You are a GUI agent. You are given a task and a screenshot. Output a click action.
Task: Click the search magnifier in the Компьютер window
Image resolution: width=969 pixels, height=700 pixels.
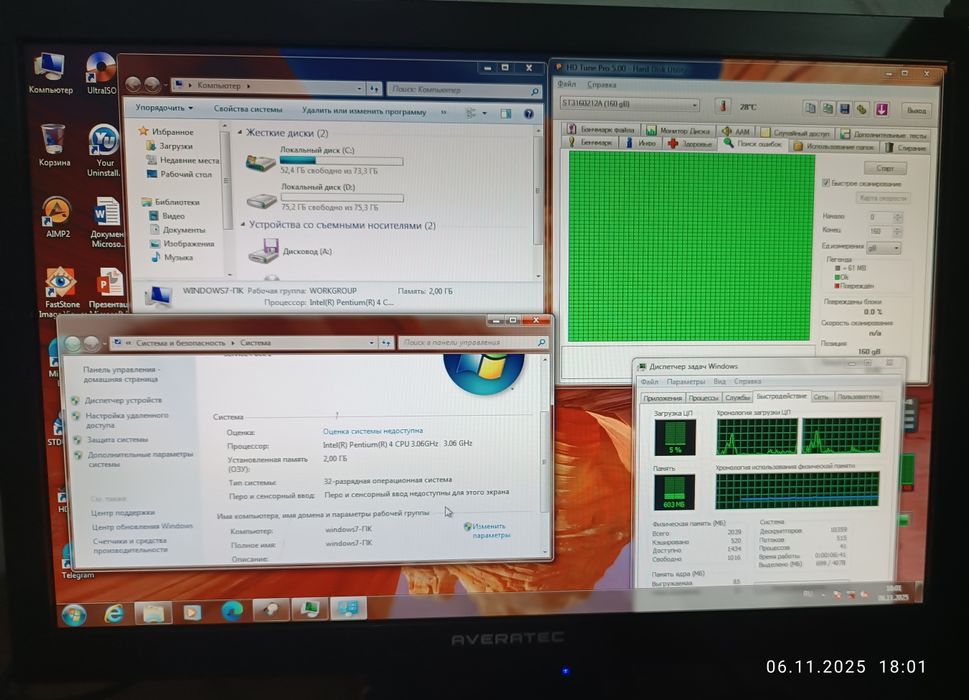pyautogui.click(x=534, y=91)
